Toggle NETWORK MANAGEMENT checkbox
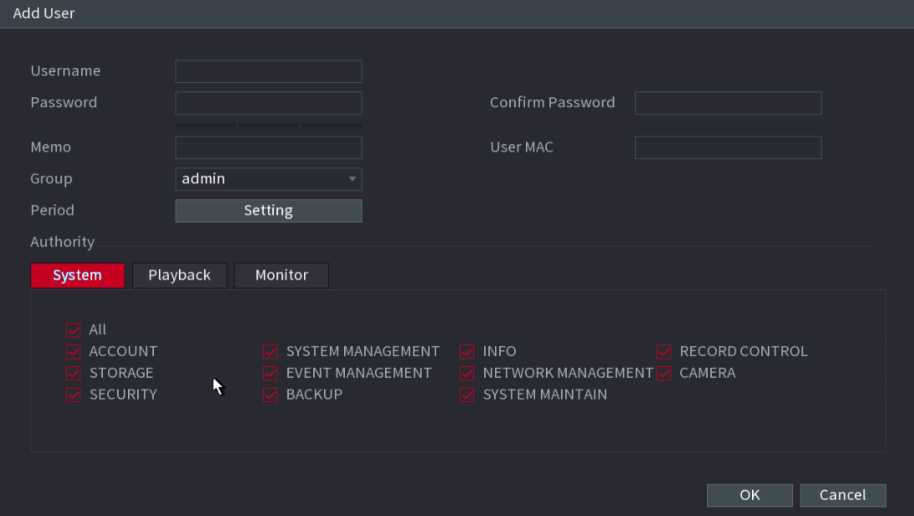 pyautogui.click(x=467, y=373)
